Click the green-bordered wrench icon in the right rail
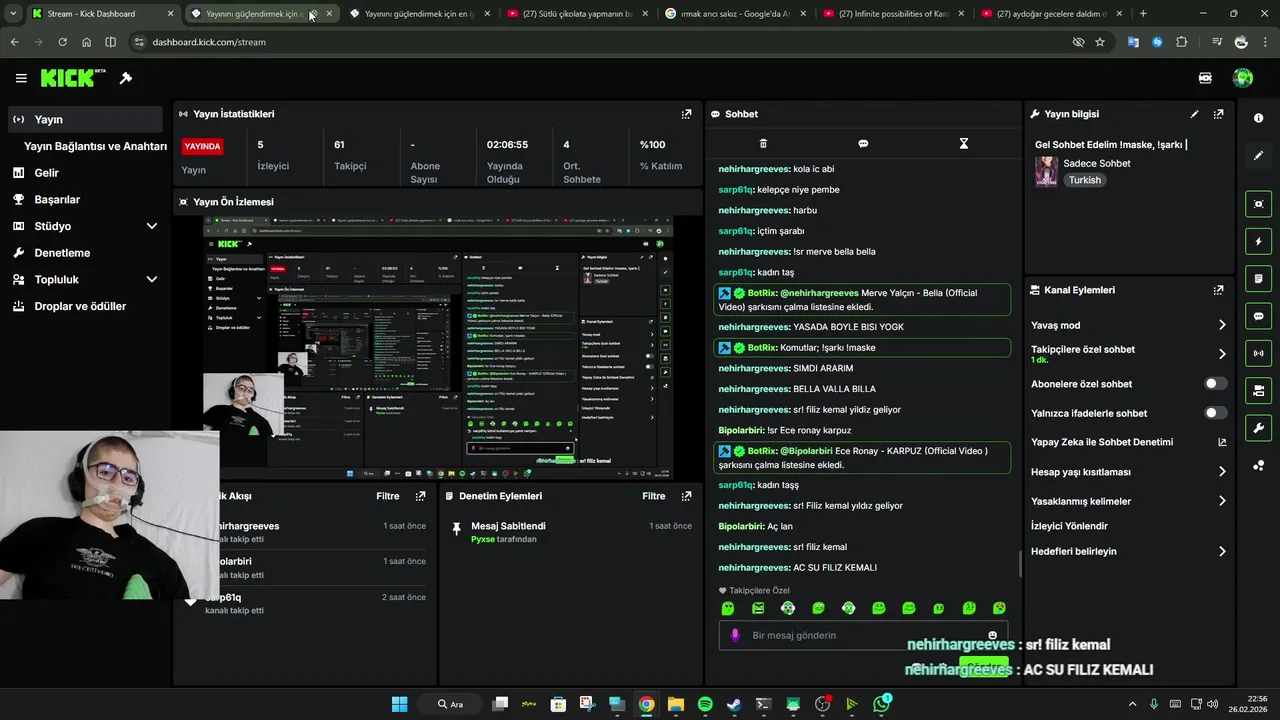 (1258, 428)
